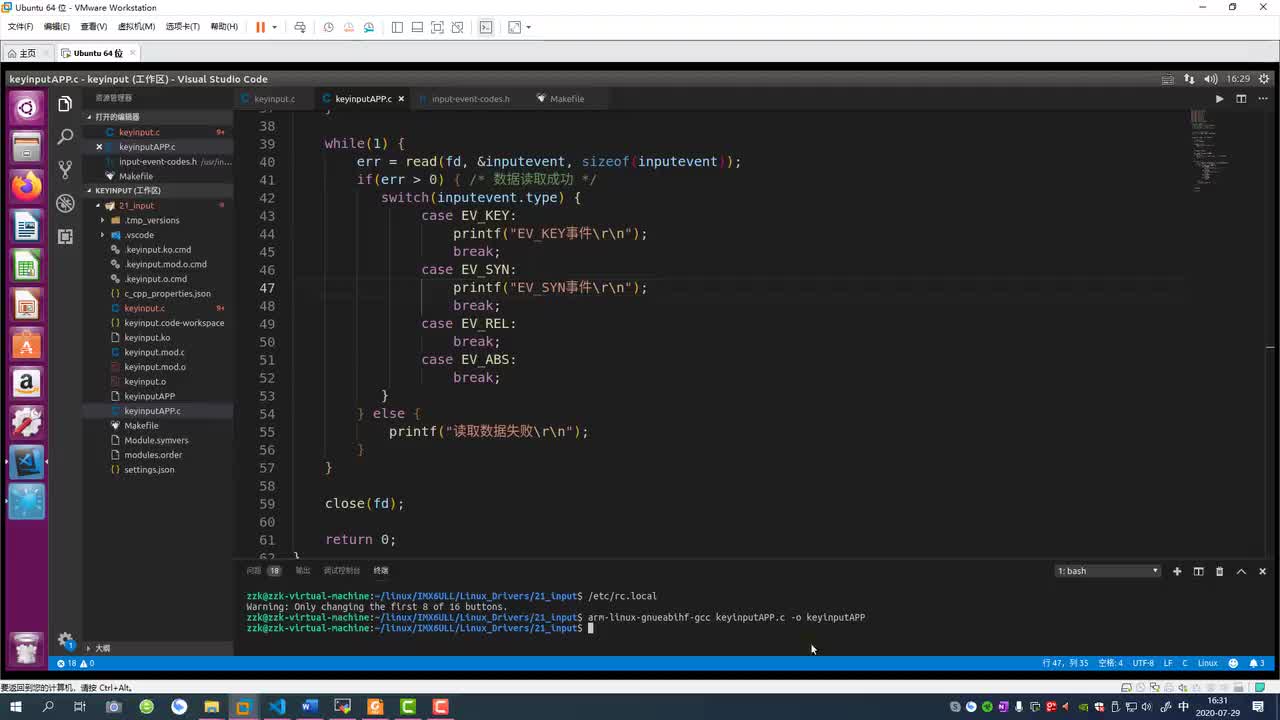Click the Split Editor icon

(x=1241, y=99)
